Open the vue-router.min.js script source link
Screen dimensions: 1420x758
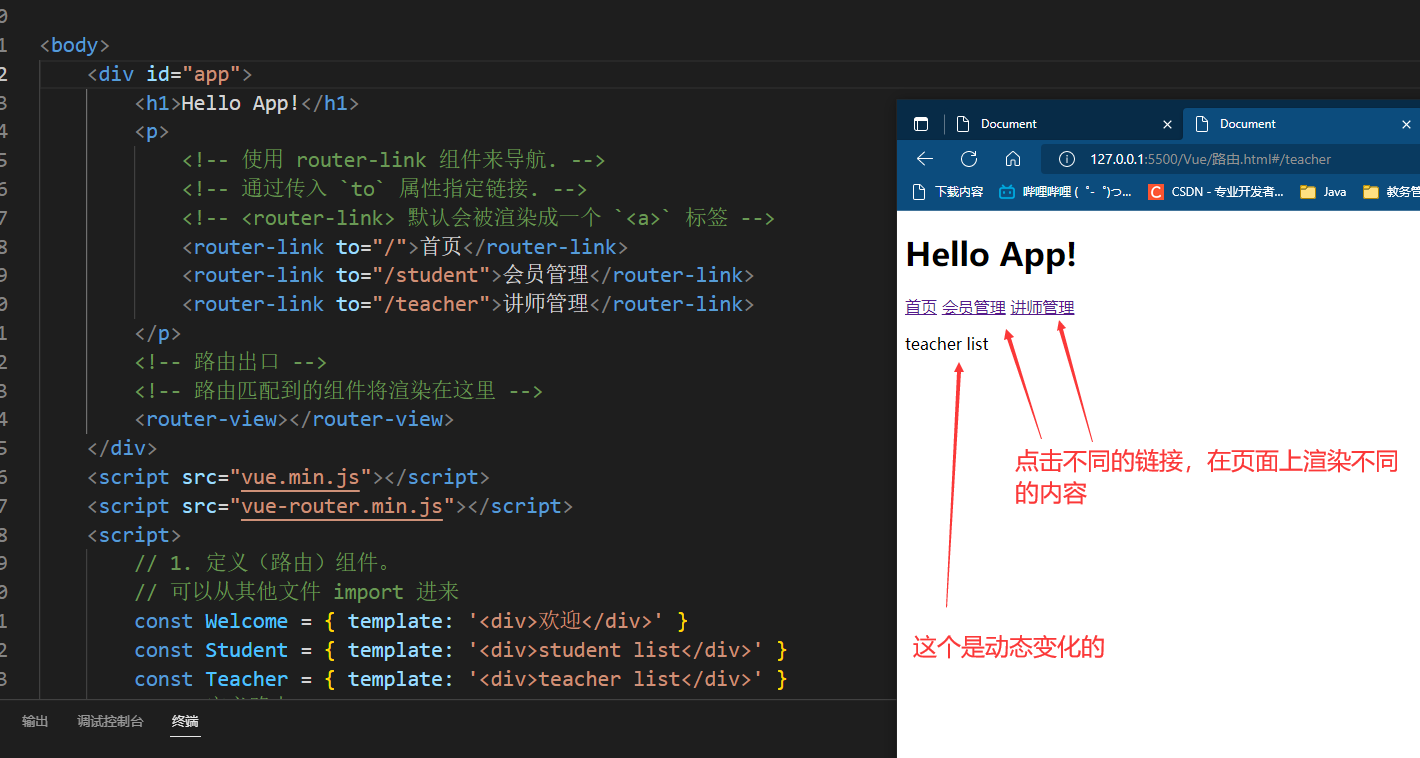[x=342, y=506]
